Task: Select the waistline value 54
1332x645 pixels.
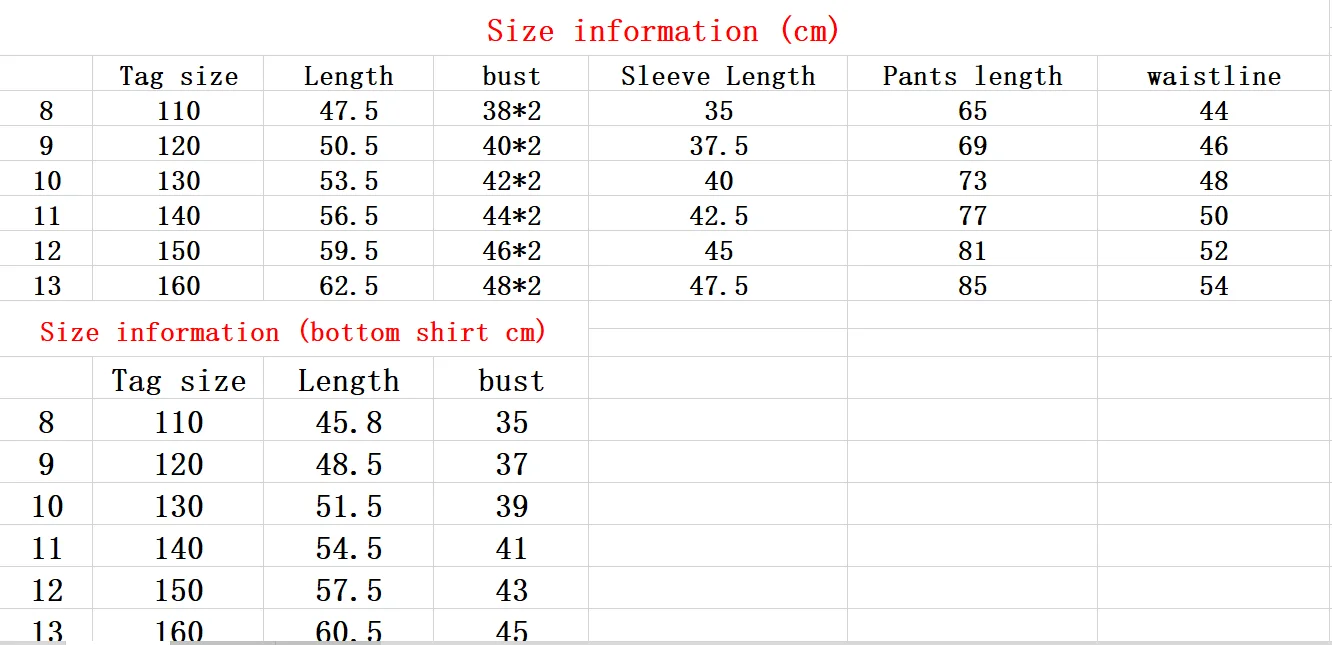Action: coord(1214,286)
